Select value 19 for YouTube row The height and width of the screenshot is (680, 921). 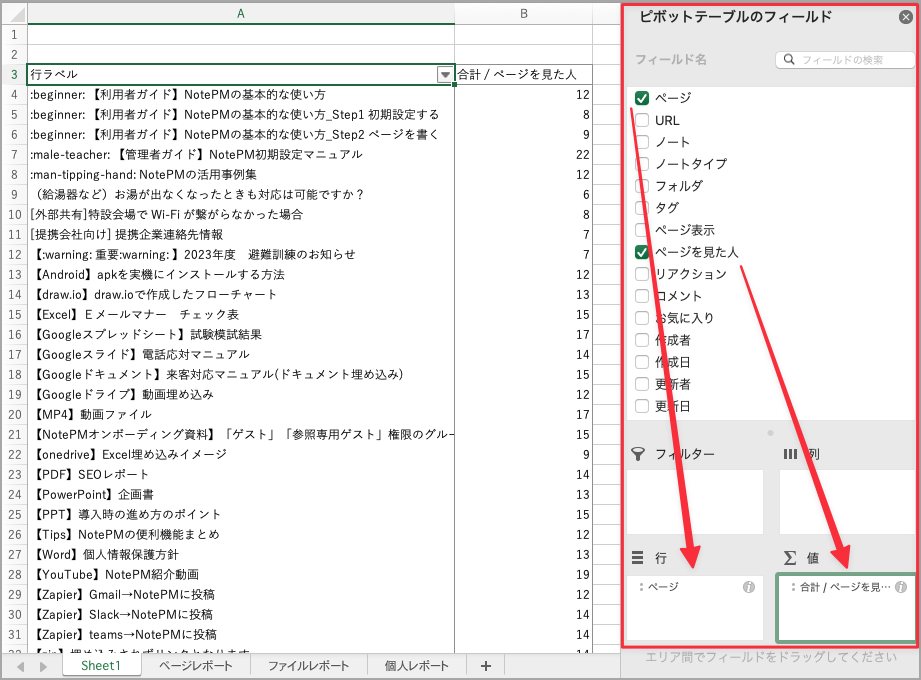tap(523, 575)
